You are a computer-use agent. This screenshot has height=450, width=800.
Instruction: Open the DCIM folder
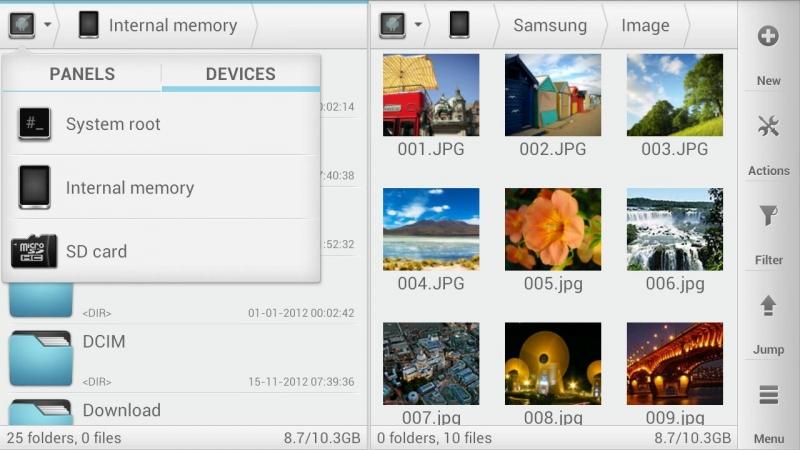pos(104,342)
